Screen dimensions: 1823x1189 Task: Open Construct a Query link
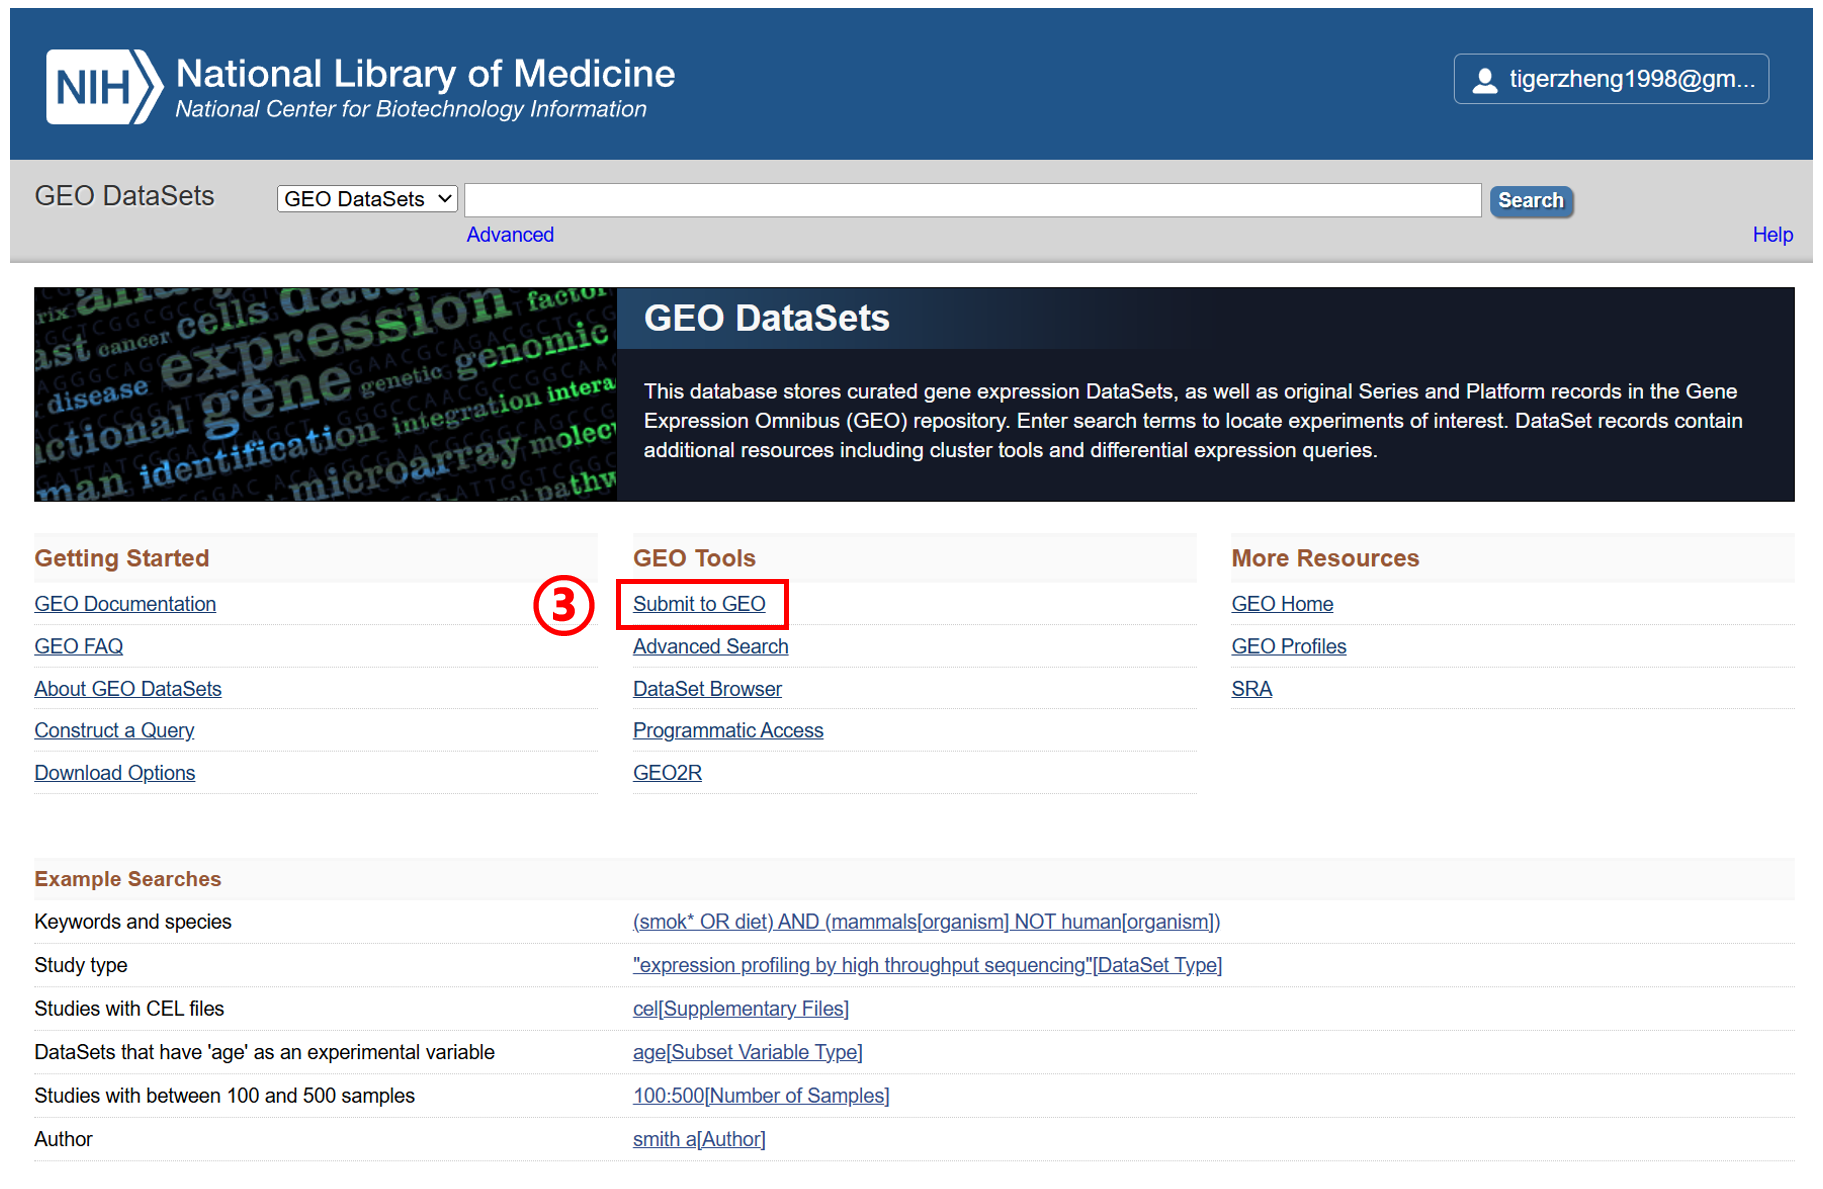[114, 731]
